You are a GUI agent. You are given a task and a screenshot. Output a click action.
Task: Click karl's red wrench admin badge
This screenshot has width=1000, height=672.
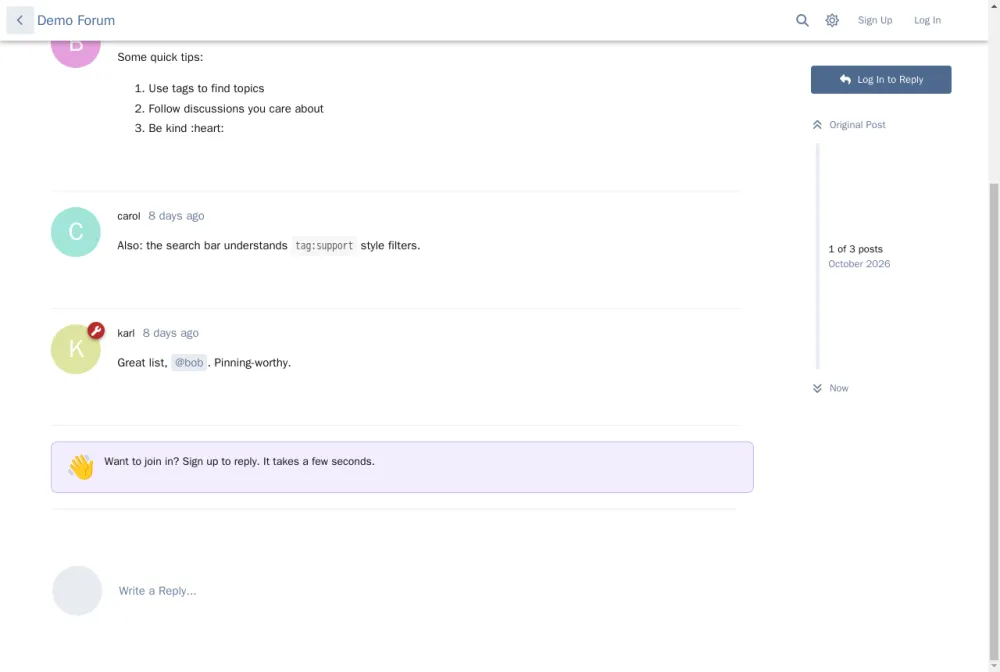[96, 331]
